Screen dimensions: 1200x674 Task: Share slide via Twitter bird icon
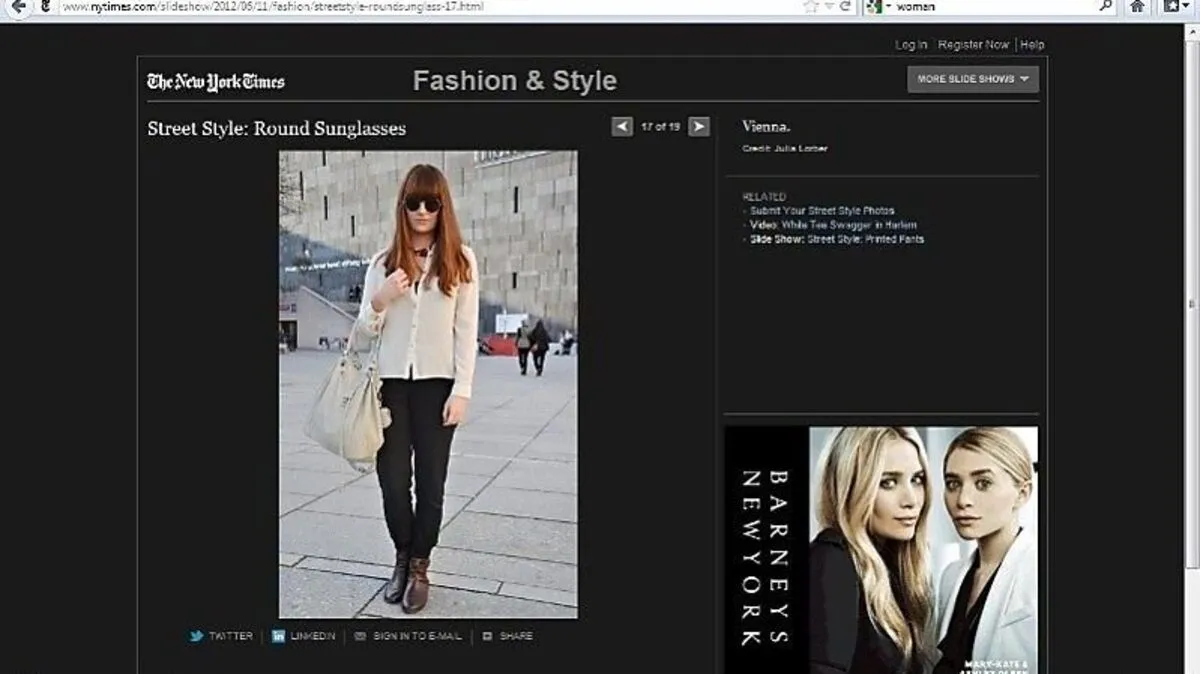[x=197, y=636]
